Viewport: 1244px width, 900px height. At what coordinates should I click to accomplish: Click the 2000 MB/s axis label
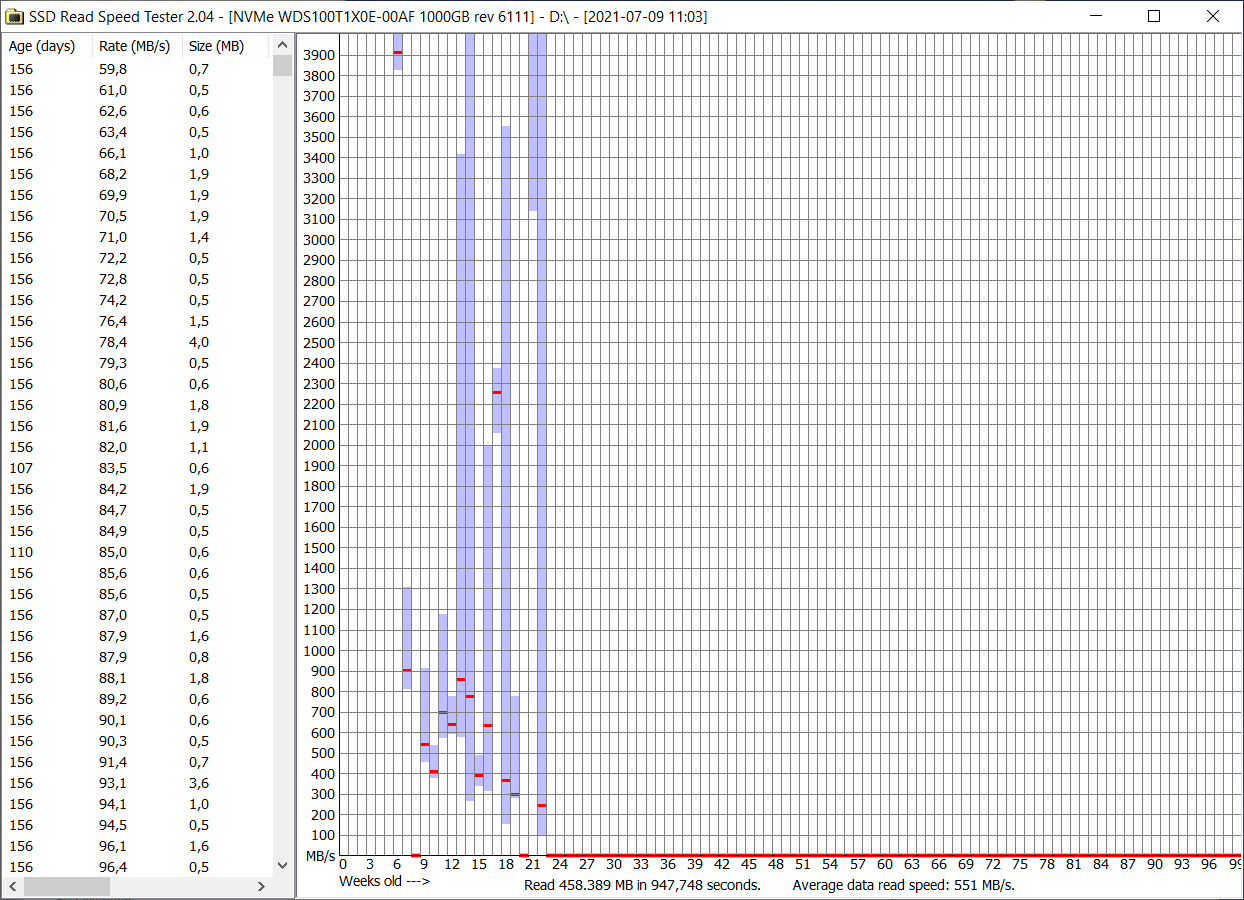pos(319,445)
